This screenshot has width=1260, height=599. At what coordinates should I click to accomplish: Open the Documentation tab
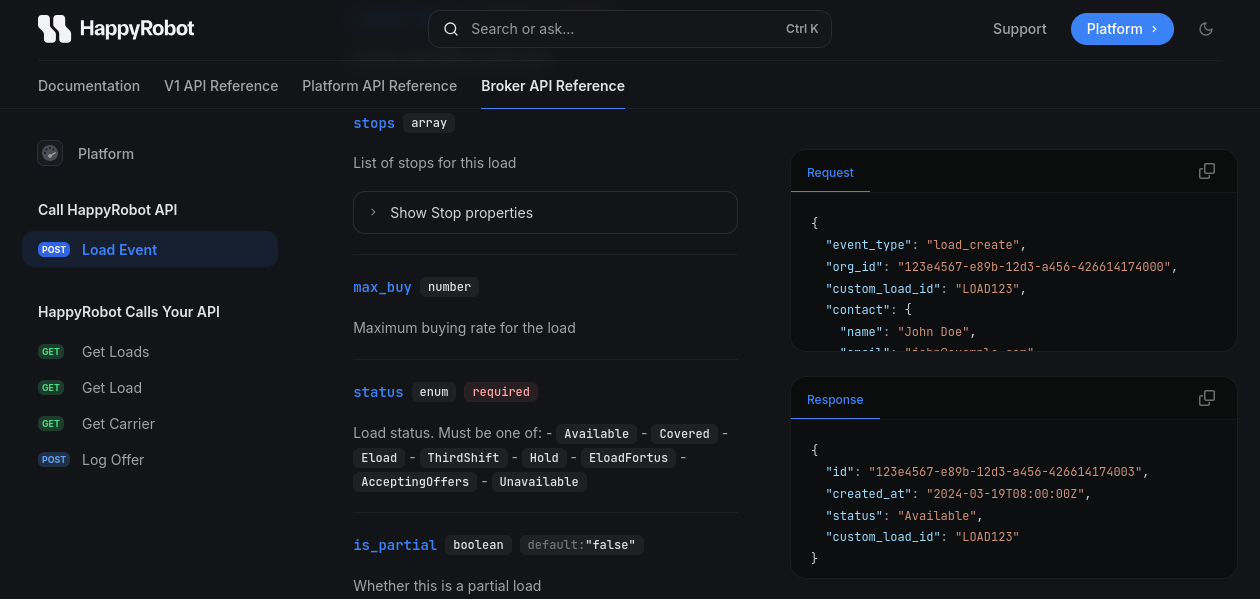(89, 86)
